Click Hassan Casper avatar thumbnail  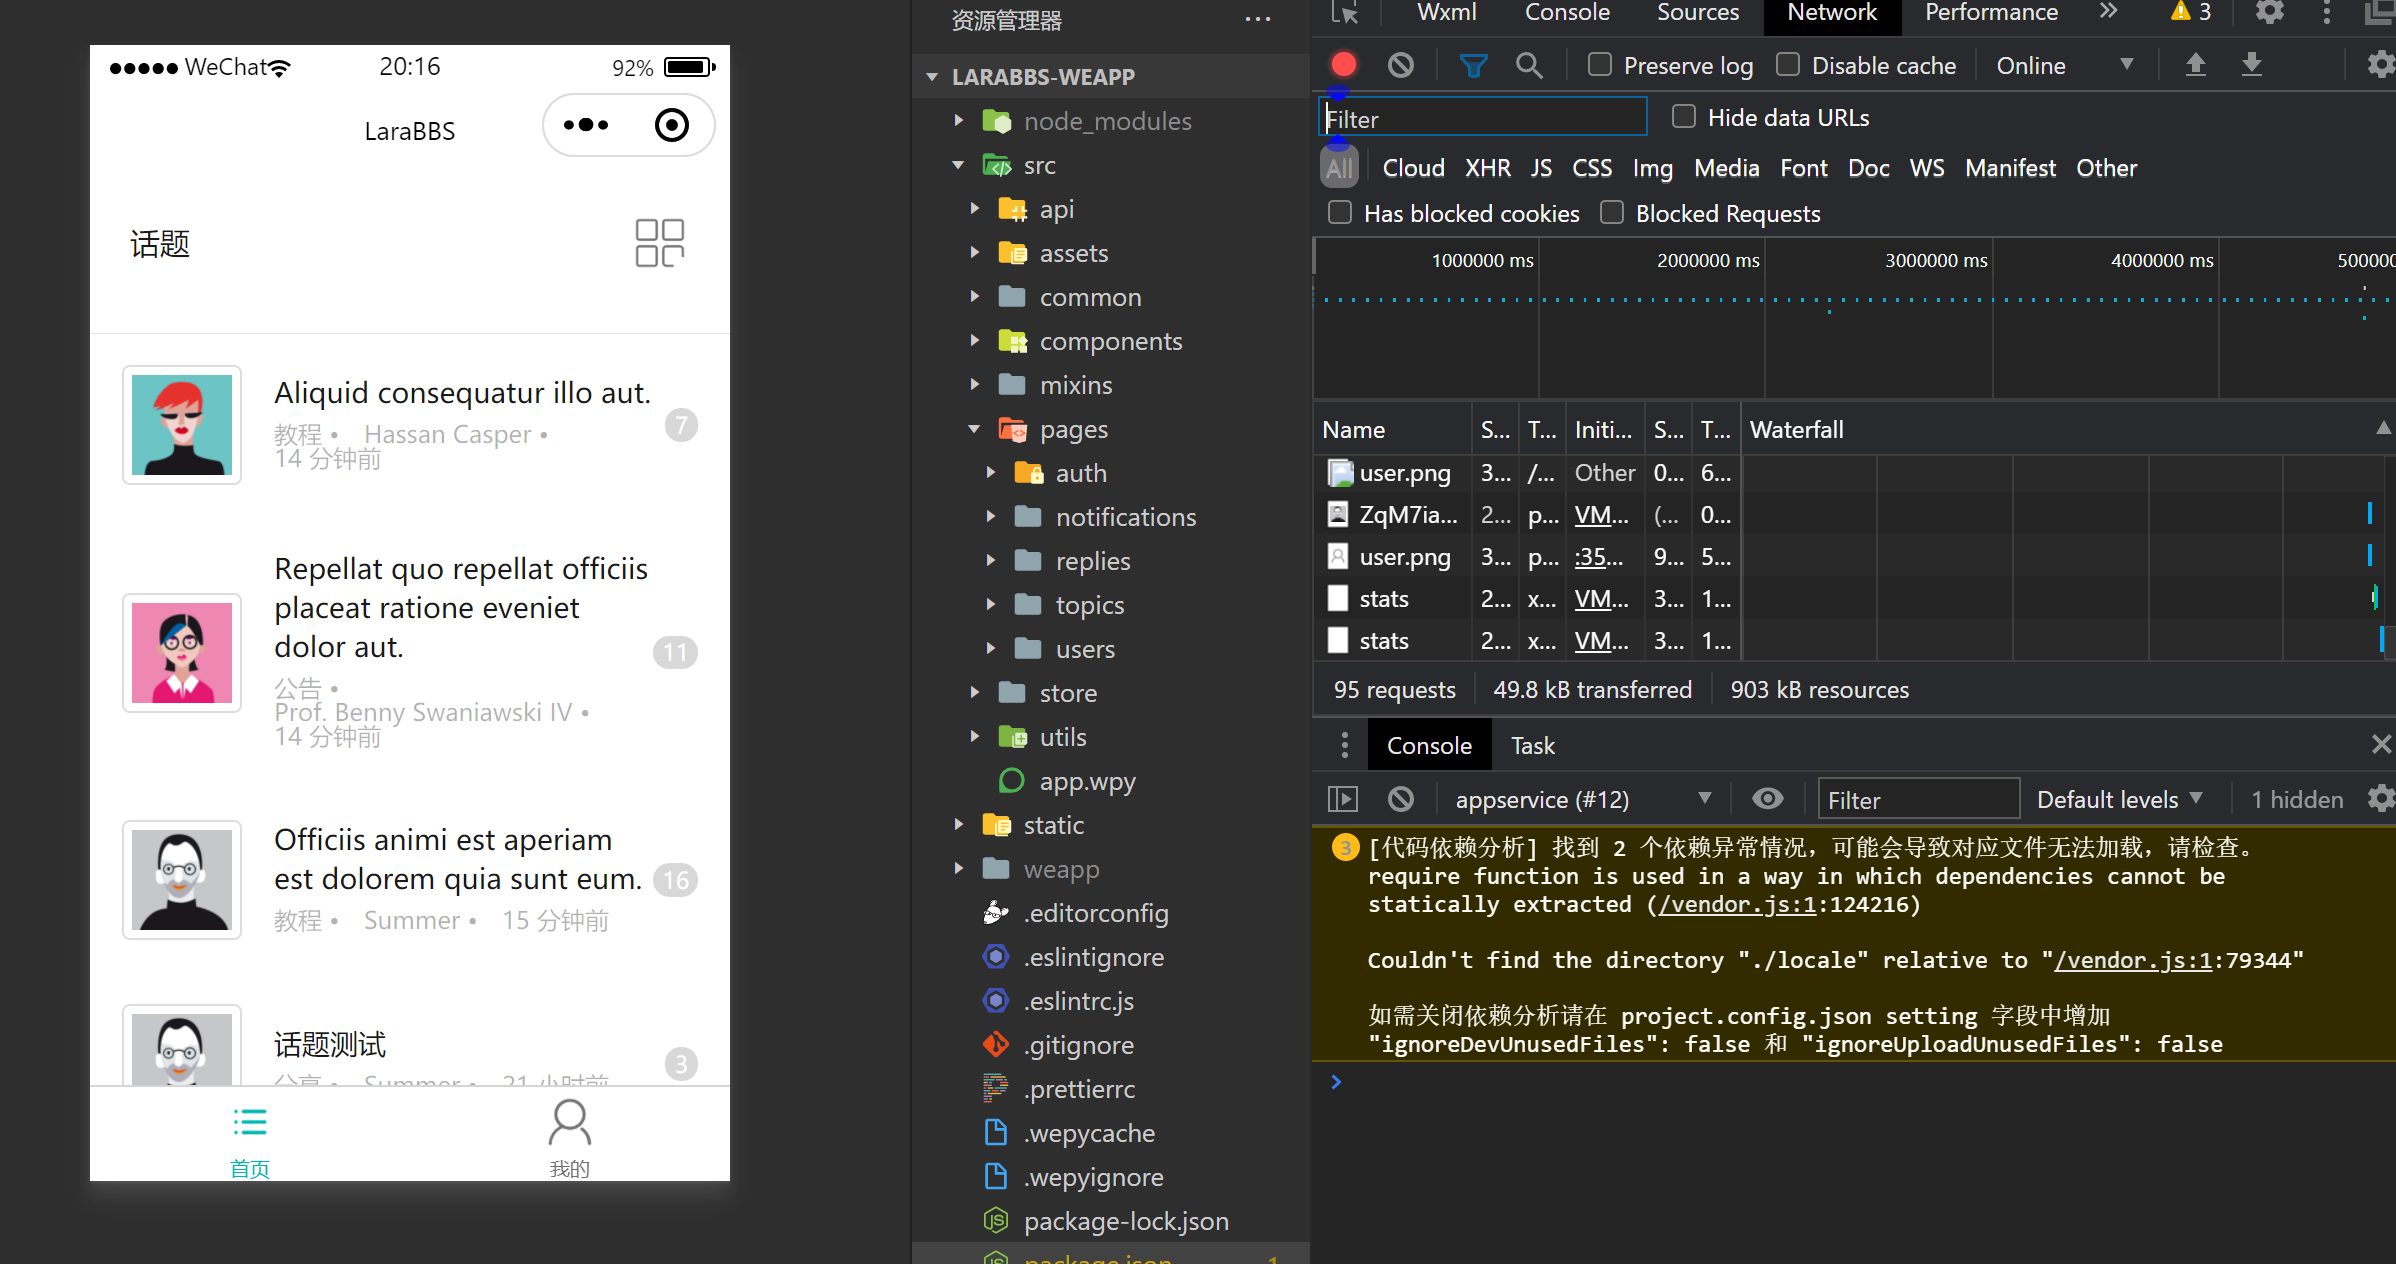click(x=182, y=425)
